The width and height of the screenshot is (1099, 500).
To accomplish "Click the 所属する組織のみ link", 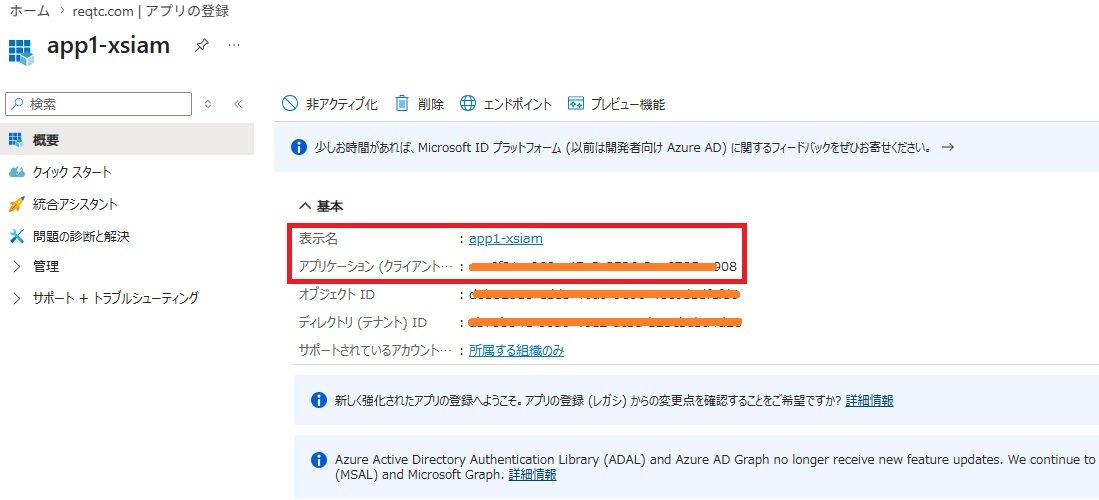I will pos(517,351).
